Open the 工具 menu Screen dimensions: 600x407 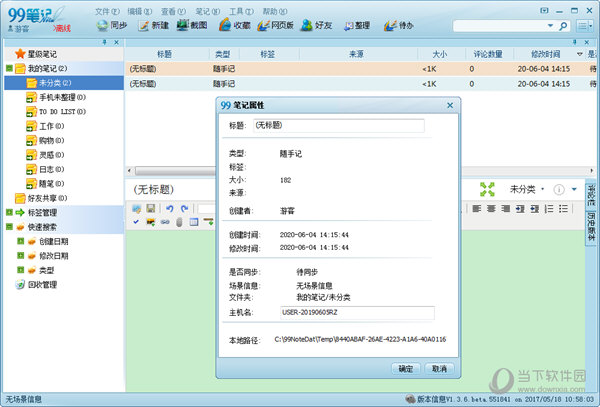coord(241,11)
